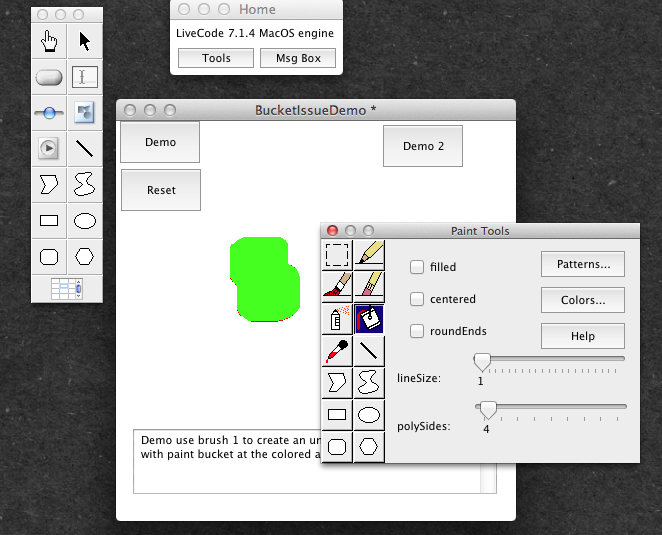This screenshot has height=535, width=662.
Task: Select the pointer arrow edit tool
Action: pyautogui.click(x=85, y=41)
